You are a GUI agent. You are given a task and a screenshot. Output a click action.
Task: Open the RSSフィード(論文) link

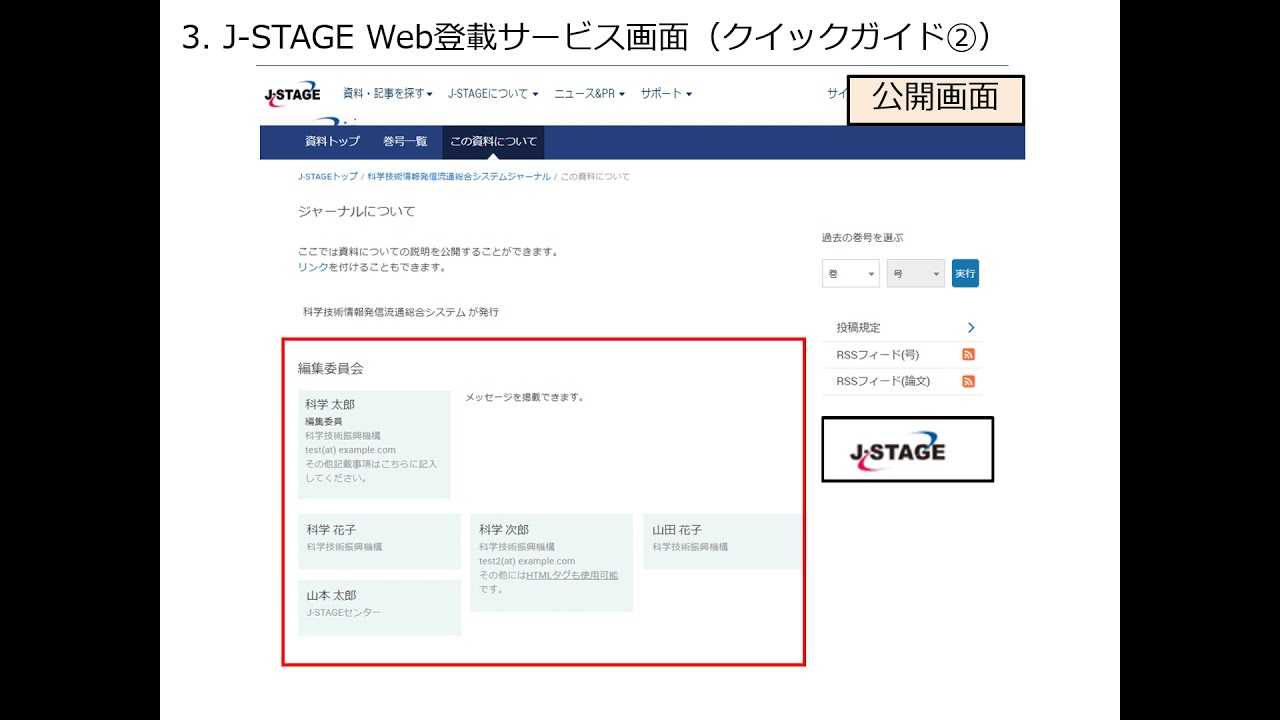[x=883, y=381]
